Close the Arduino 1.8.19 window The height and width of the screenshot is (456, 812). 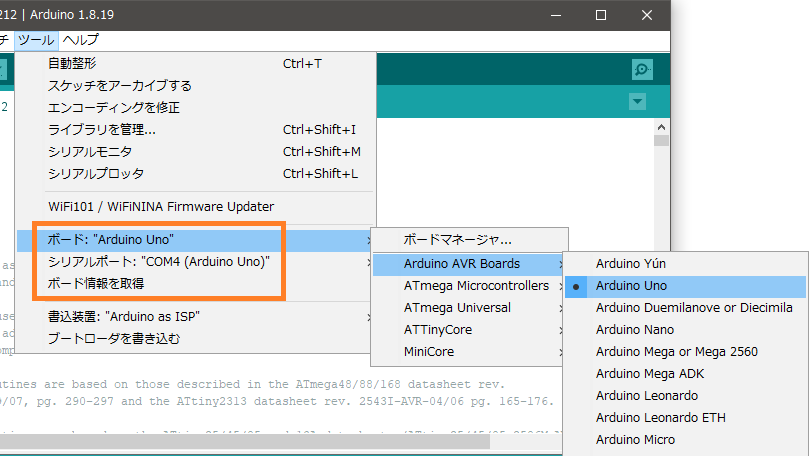click(x=647, y=15)
